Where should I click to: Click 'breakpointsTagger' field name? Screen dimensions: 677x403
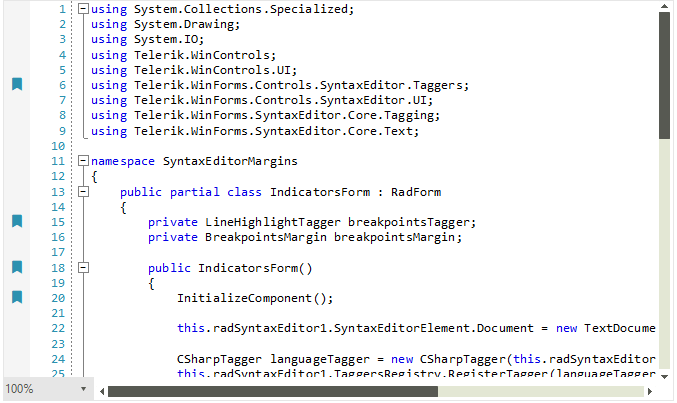click(408, 222)
